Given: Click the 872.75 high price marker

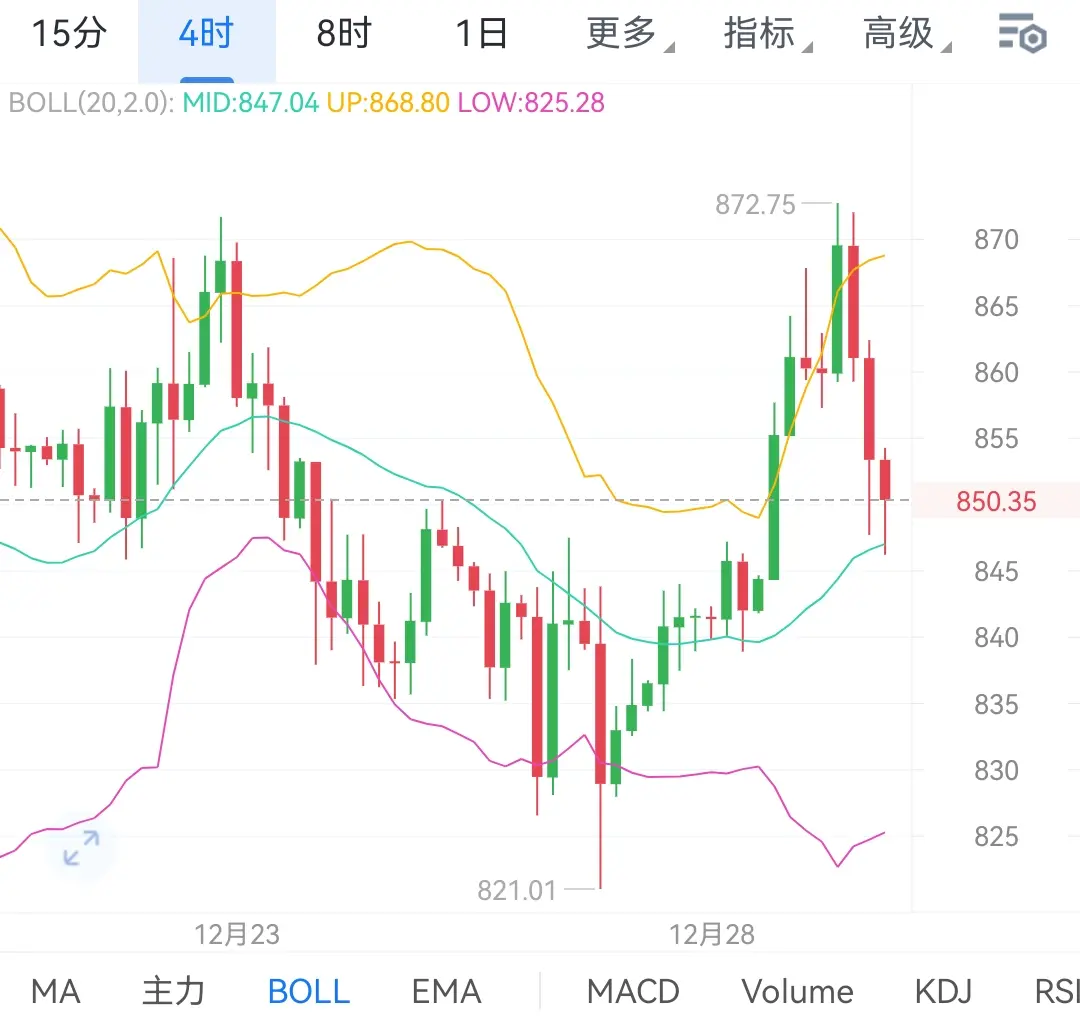Looking at the screenshot, I should (755, 205).
